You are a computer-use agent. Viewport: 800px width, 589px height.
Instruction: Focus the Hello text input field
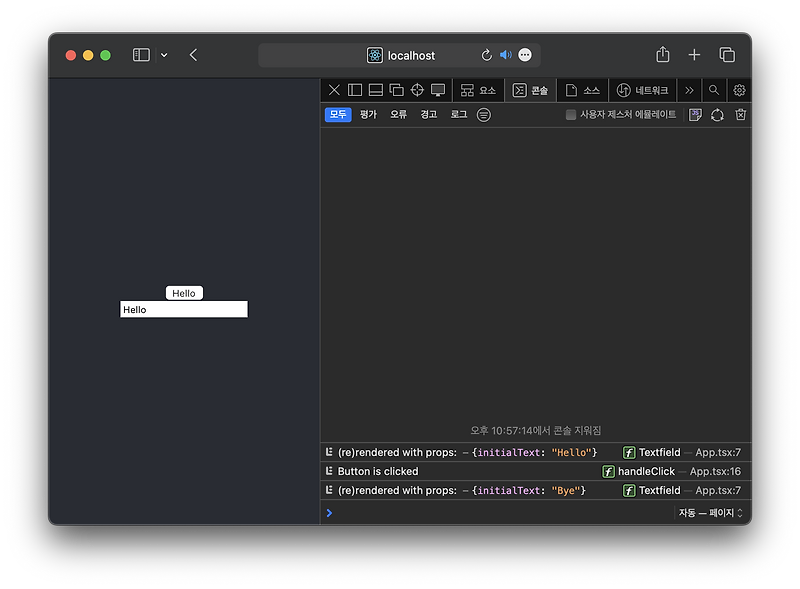(x=184, y=309)
